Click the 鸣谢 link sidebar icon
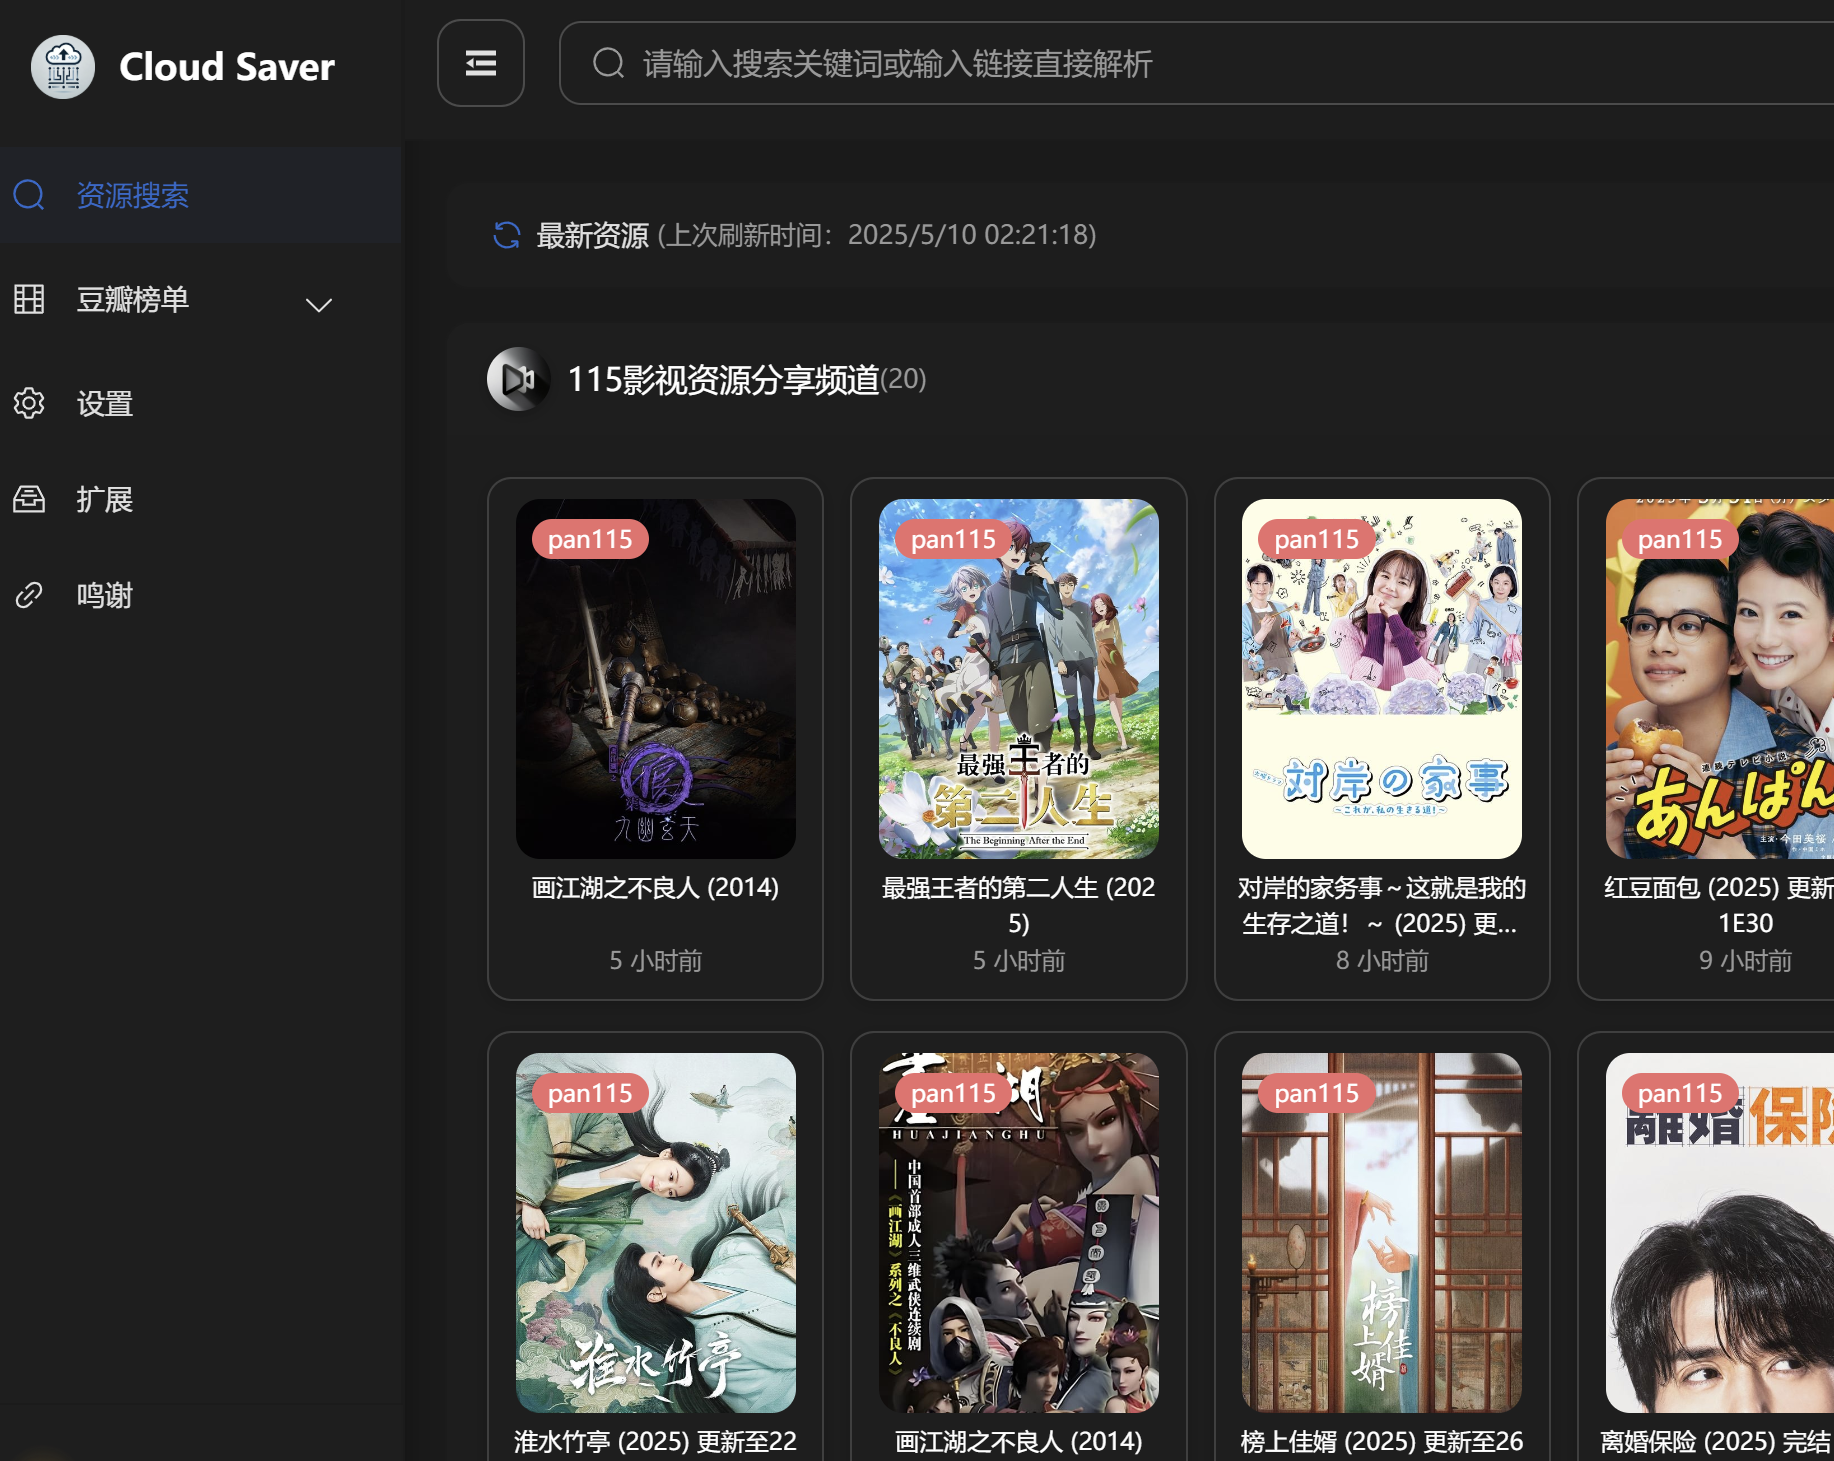1834x1461 pixels. pyautogui.click(x=29, y=595)
